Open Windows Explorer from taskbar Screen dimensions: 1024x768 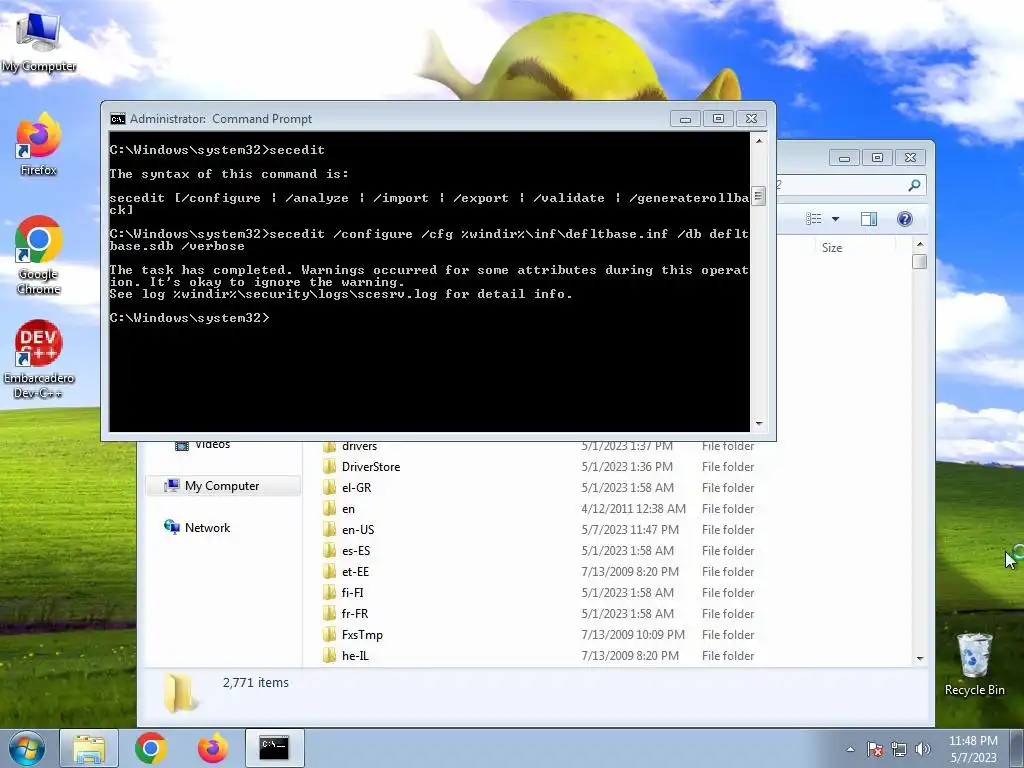coord(89,748)
